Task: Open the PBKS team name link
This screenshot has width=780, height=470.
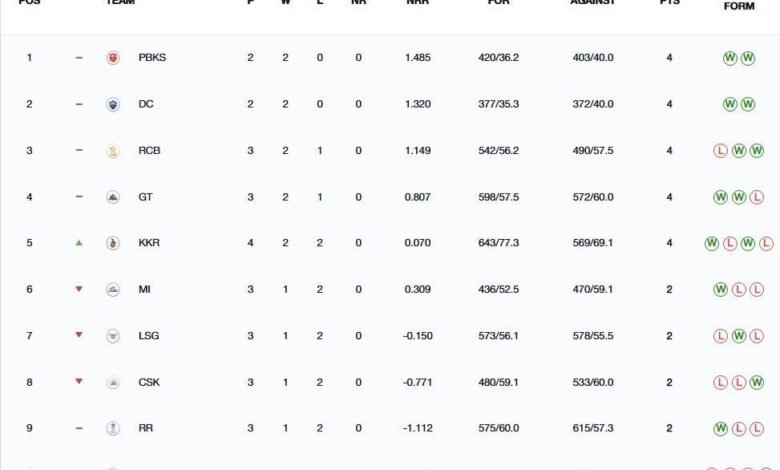Action: pos(152,58)
